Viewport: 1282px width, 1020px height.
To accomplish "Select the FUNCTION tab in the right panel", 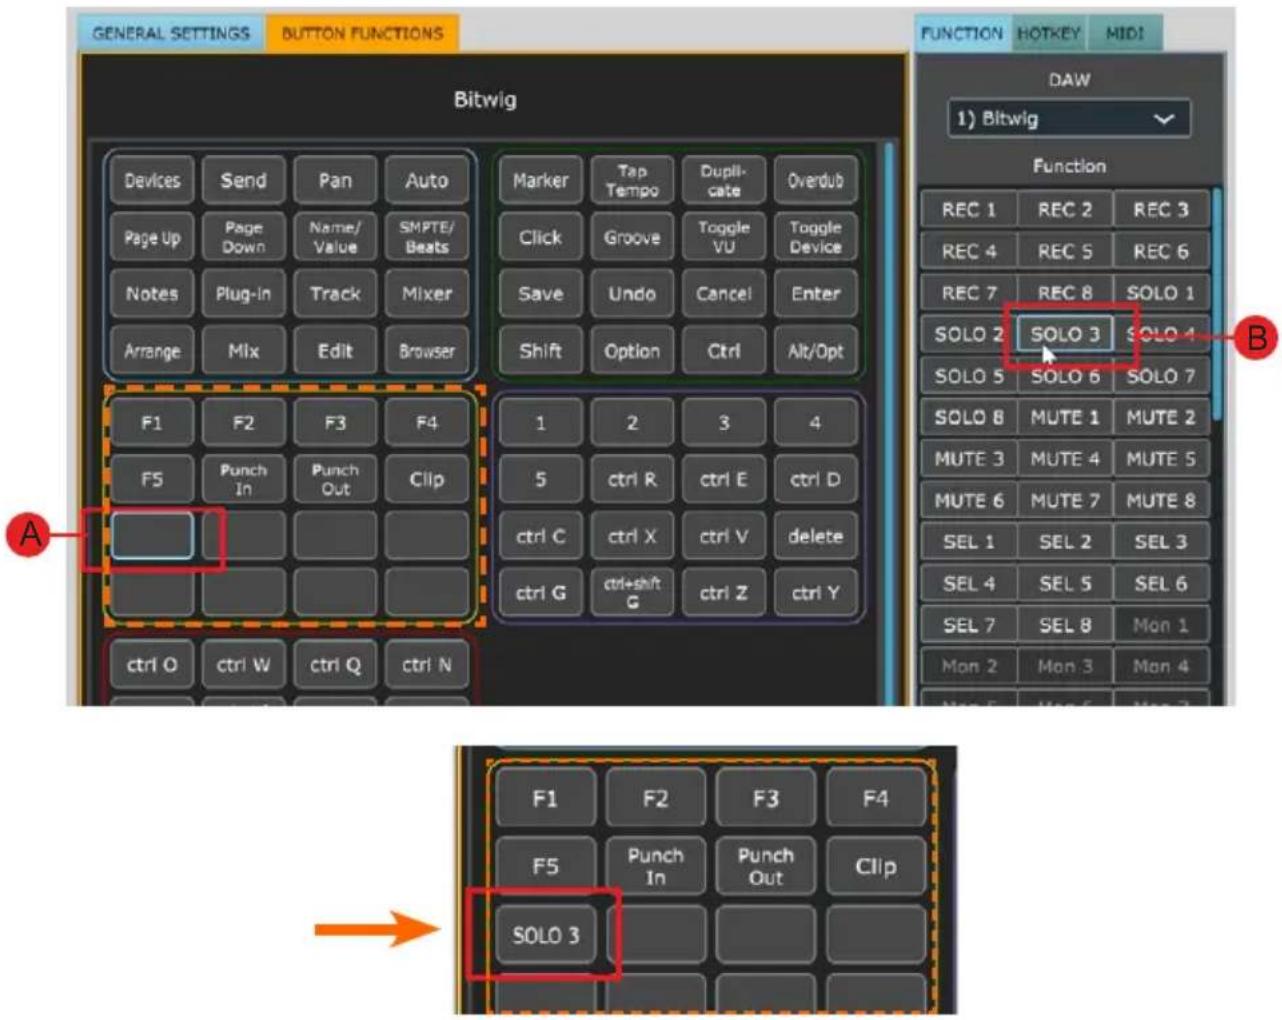I will pos(961,33).
